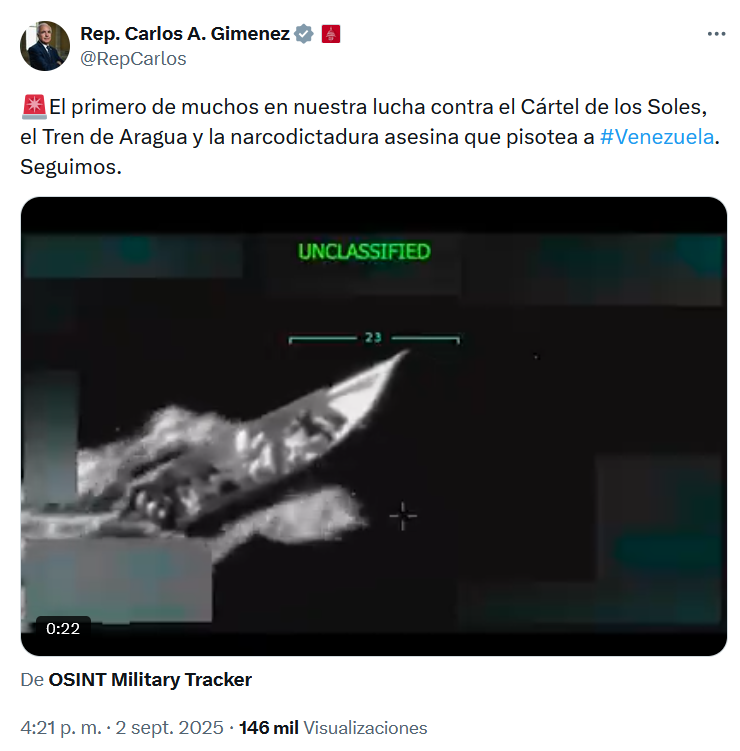The image size is (740, 751).
Task: Open the #Venezuela hashtag link
Action: tap(657, 137)
